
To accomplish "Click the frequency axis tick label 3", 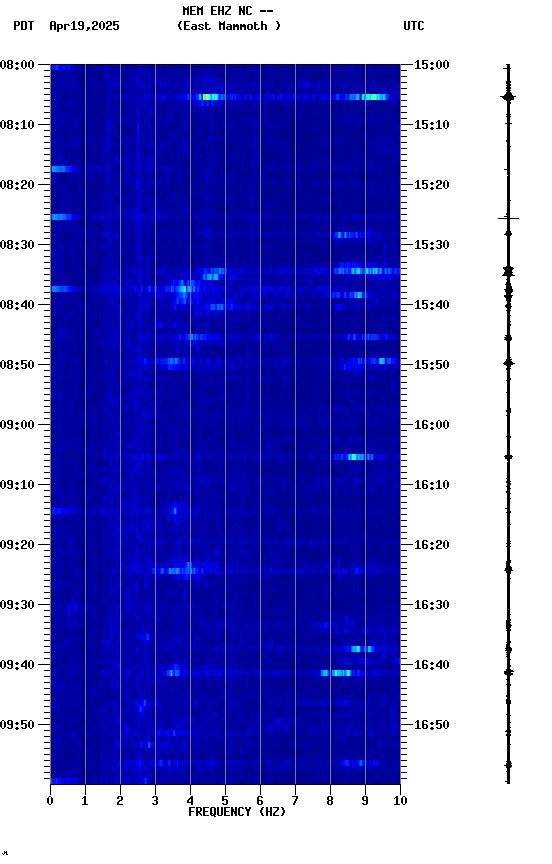I will [x=155, y=801].
